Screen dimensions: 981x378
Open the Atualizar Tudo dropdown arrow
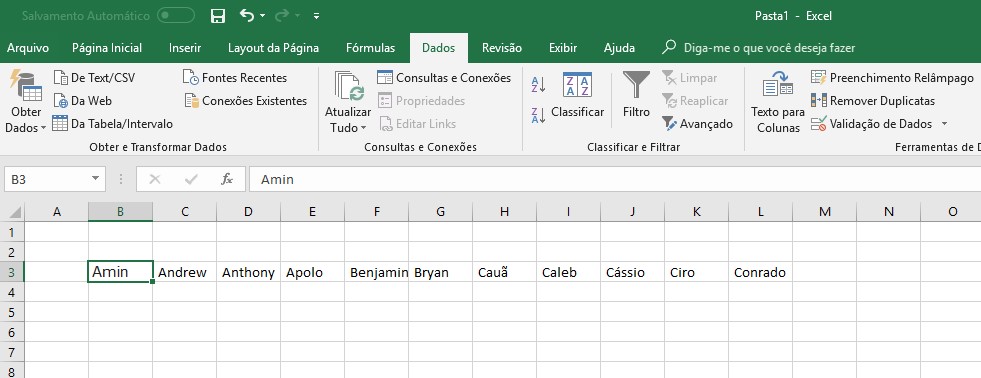363,128
